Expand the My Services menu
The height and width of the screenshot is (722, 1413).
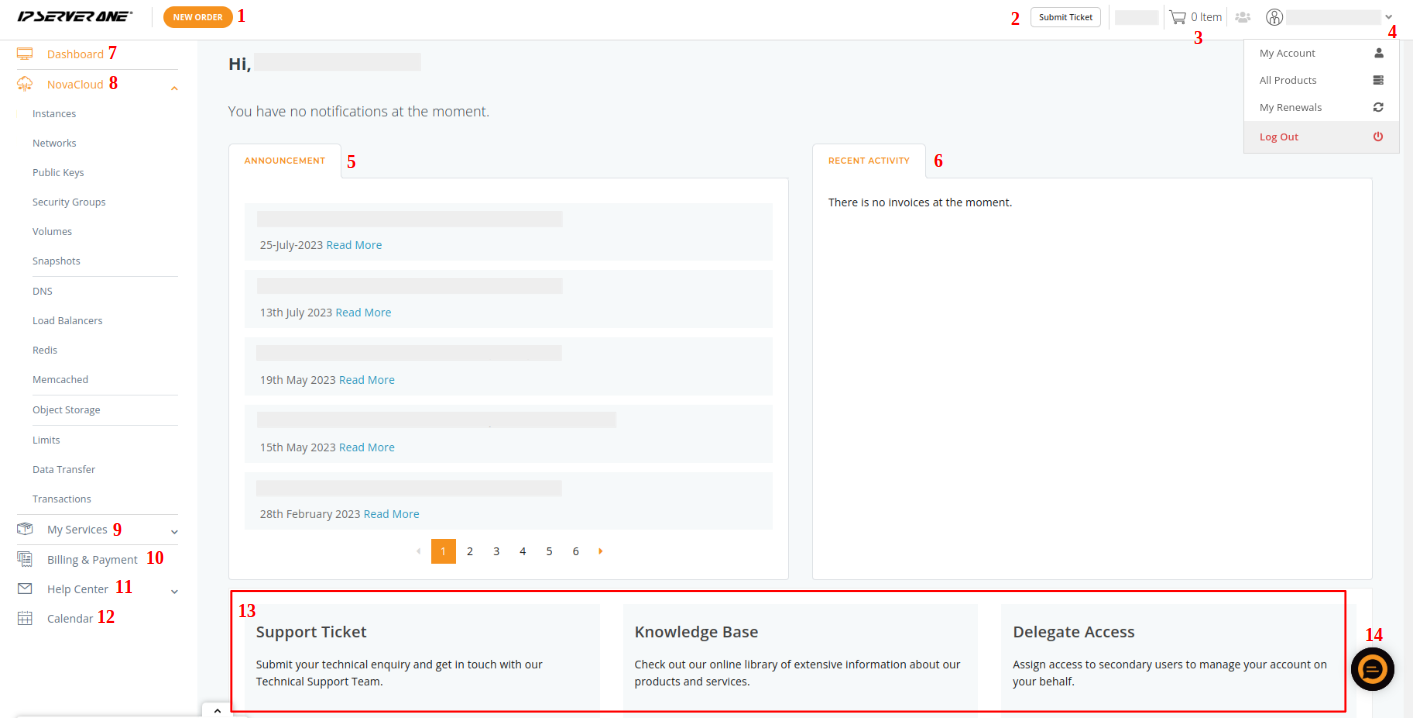tap(174, 531)
